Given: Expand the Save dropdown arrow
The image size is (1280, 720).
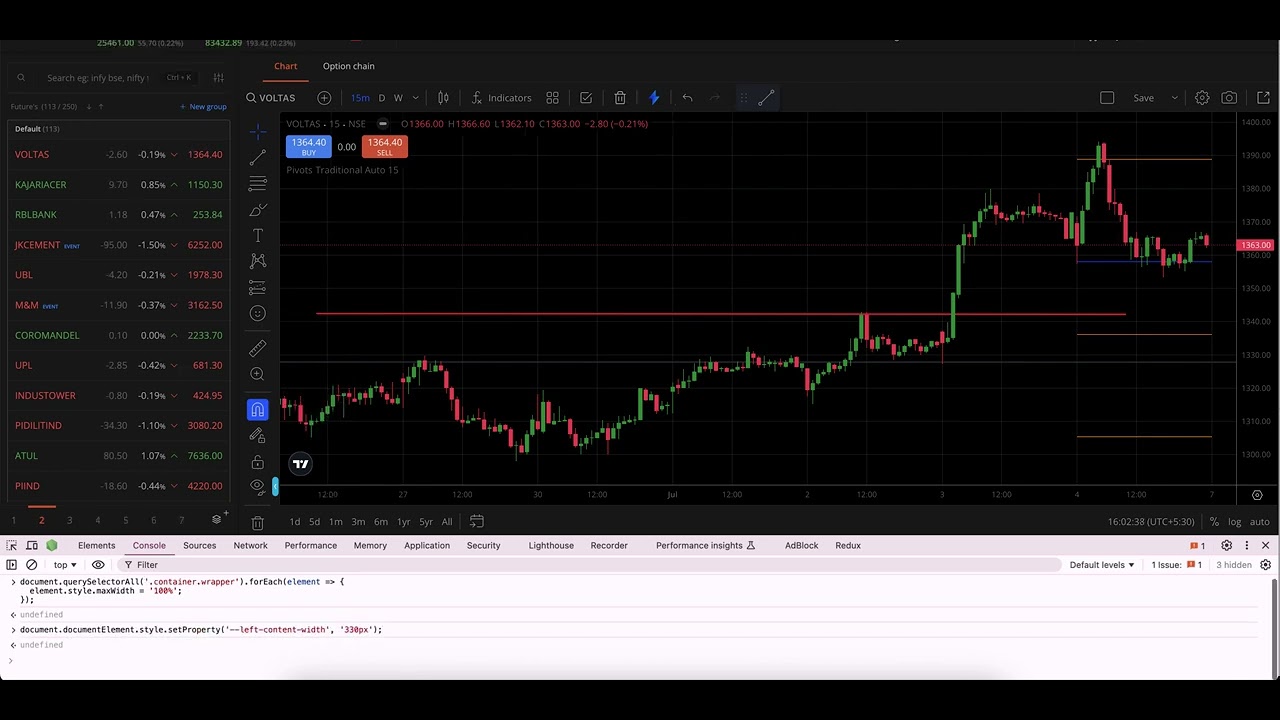Looking at the screenshot, I should 1174,98.
